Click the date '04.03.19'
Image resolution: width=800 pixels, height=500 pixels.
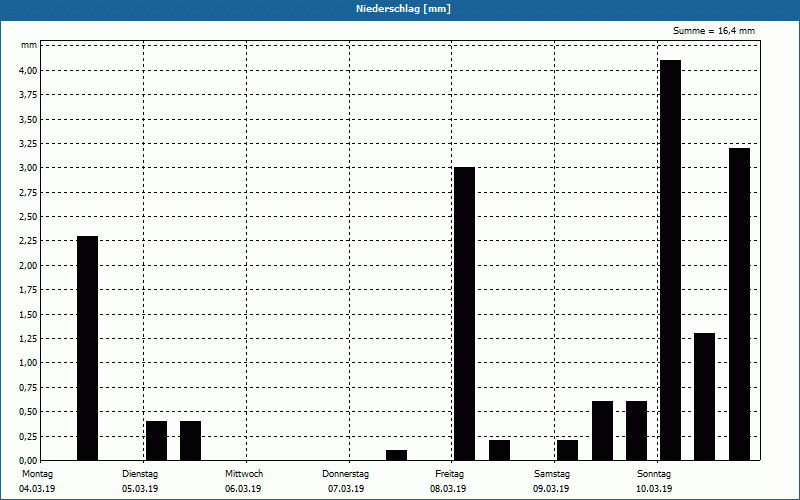[37, 489]
